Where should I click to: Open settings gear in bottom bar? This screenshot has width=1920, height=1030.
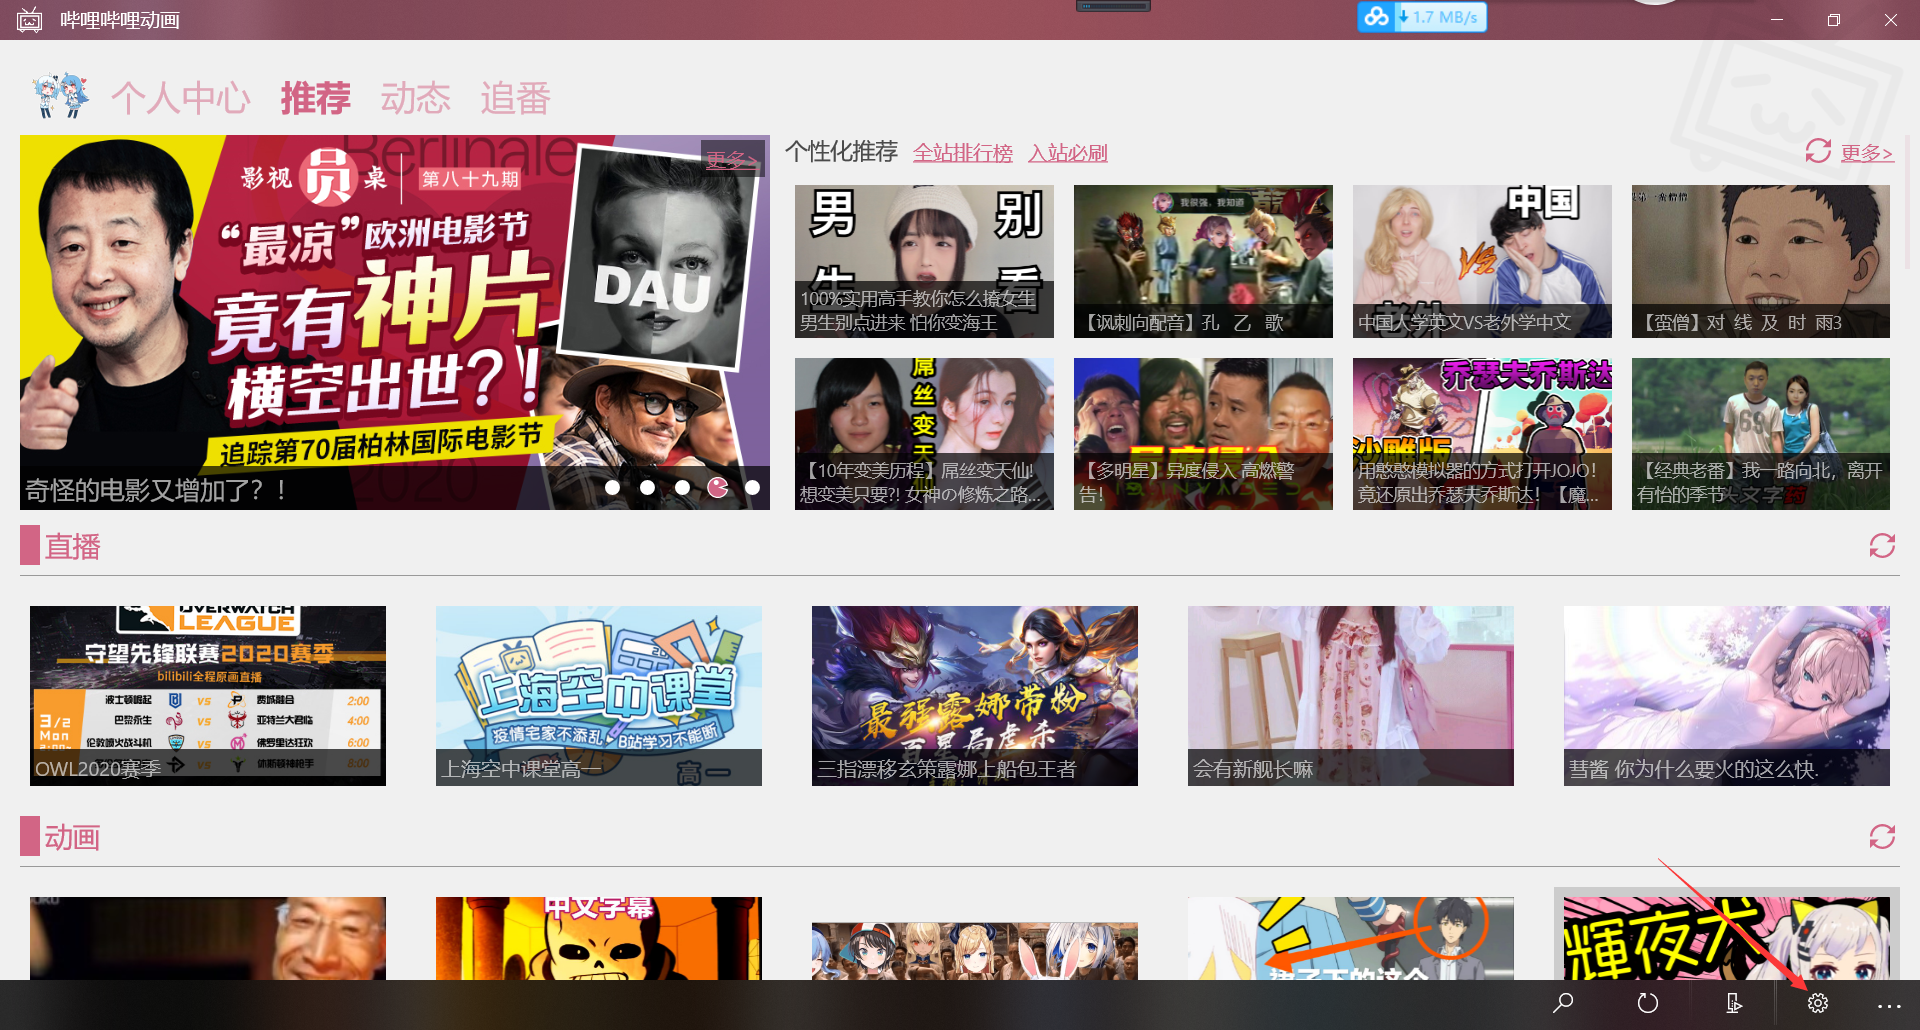[1818, 1003]
